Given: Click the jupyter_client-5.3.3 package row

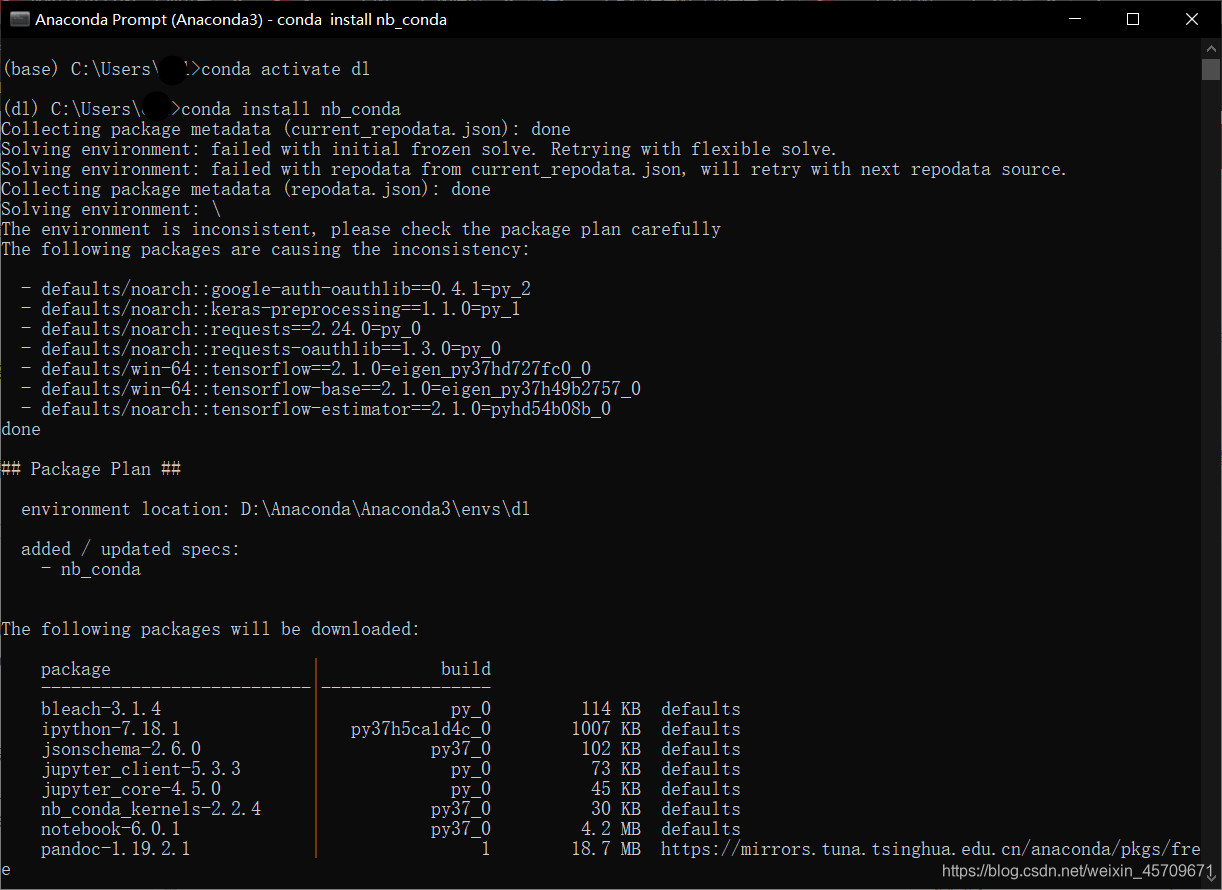Looking at the screenshot, I should (x=391, y=769).
